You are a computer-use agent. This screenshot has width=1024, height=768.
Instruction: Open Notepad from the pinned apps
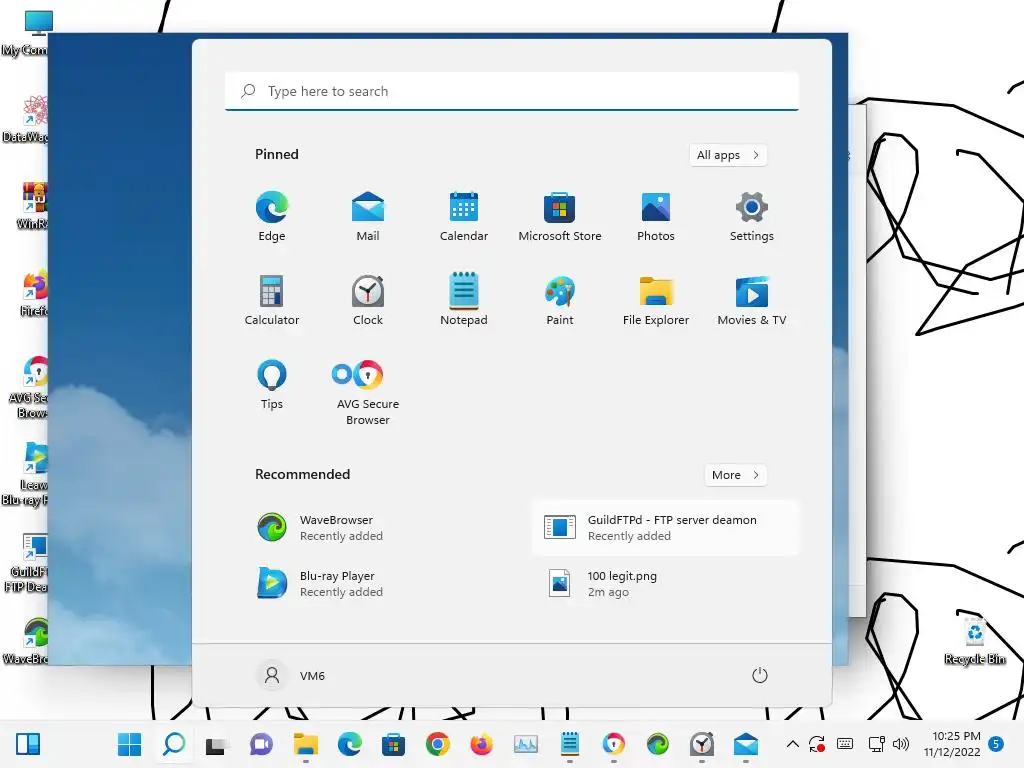coord(464,300)
